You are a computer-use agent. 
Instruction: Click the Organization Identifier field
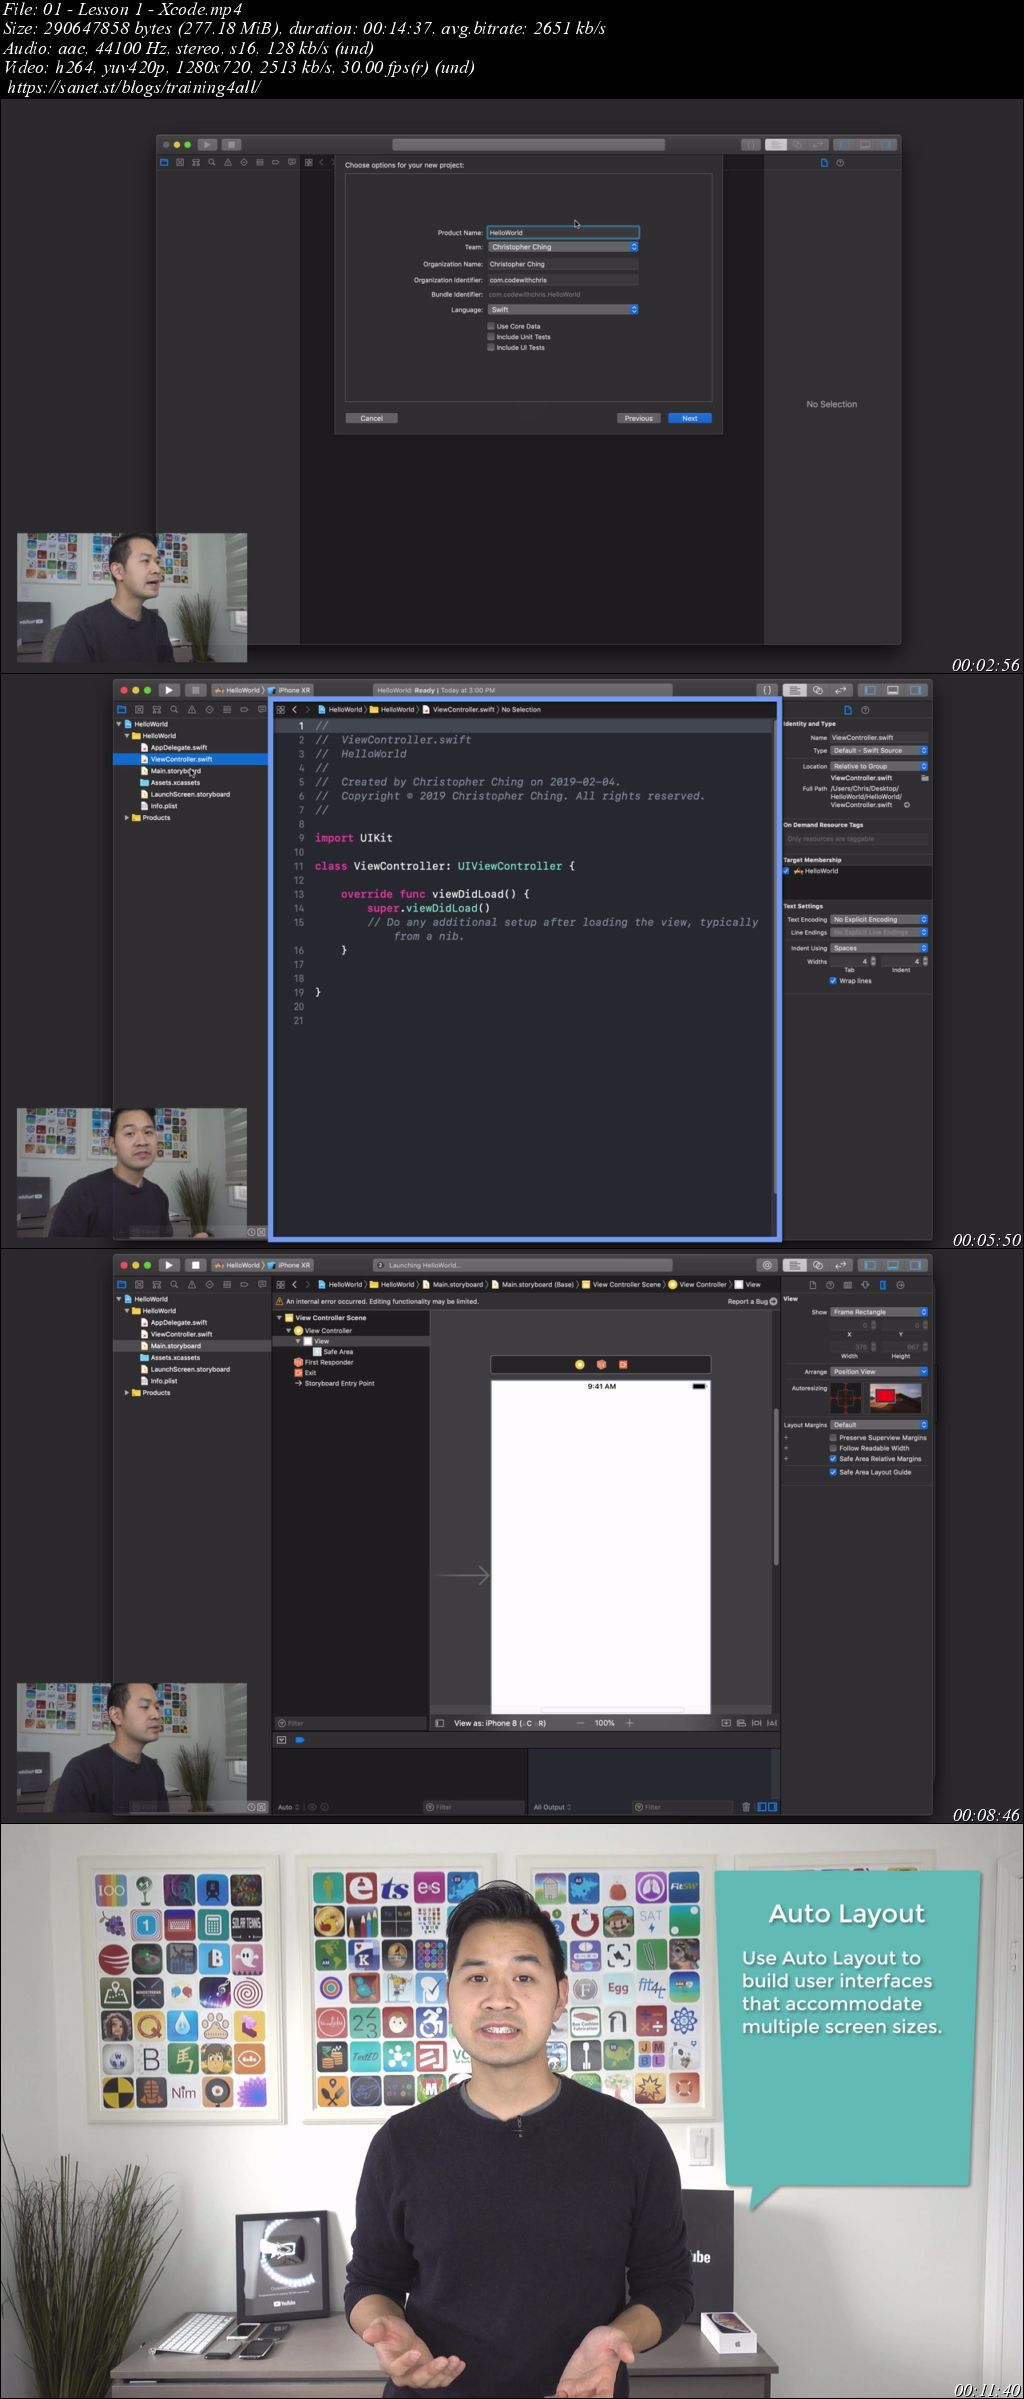click(x=563, y=280)
